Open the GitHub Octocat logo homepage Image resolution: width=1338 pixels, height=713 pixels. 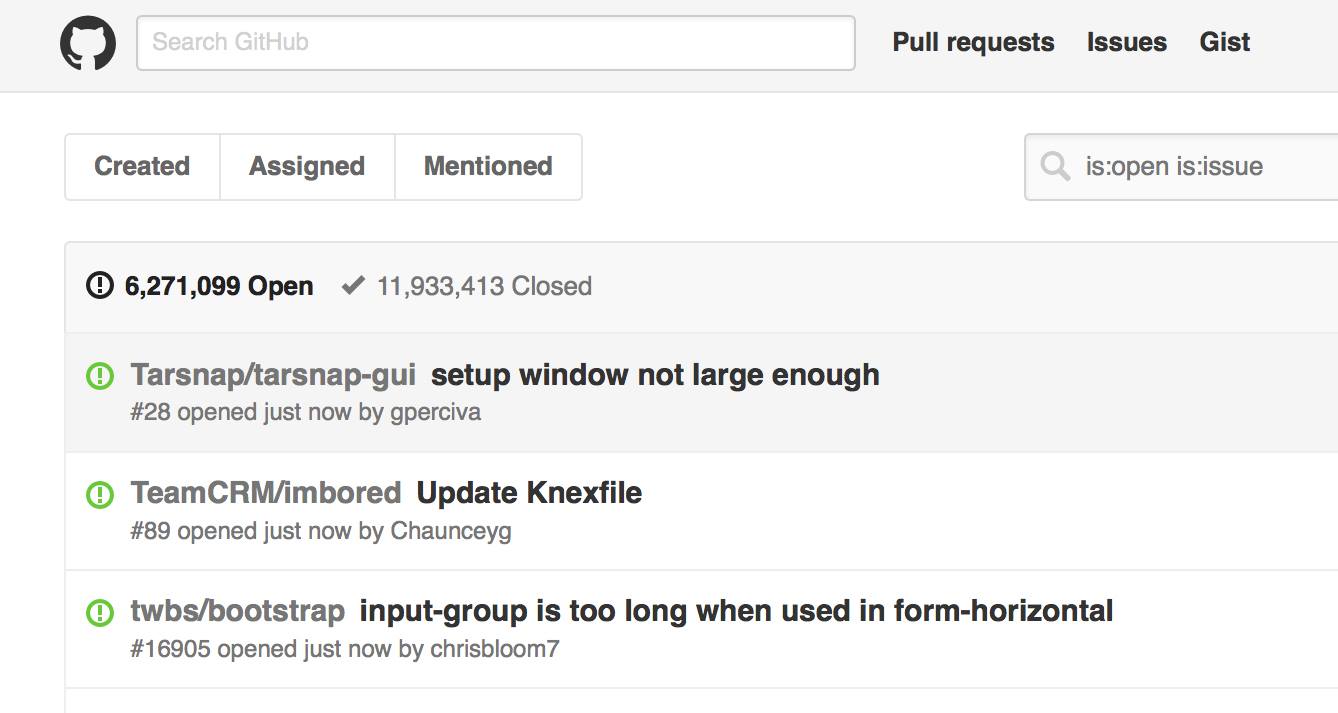(88, 43)
